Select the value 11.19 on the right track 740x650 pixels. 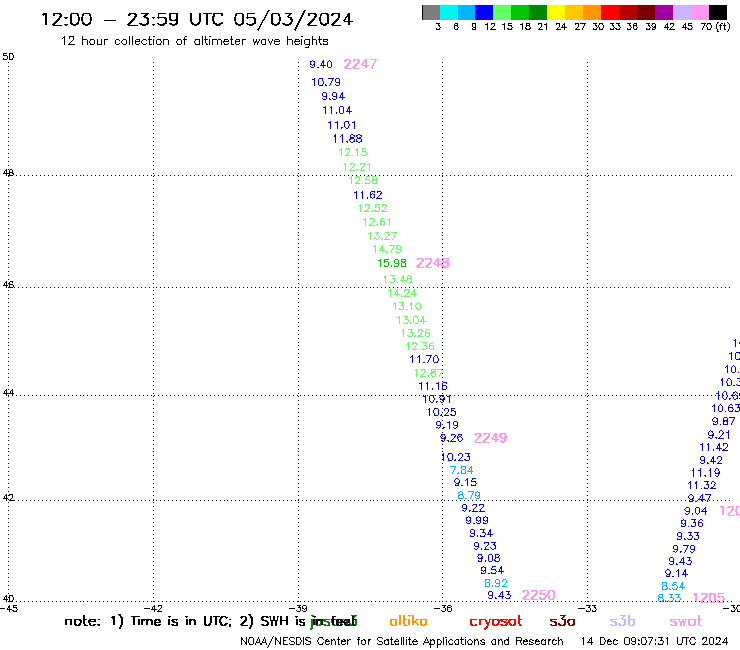(706, 473)
